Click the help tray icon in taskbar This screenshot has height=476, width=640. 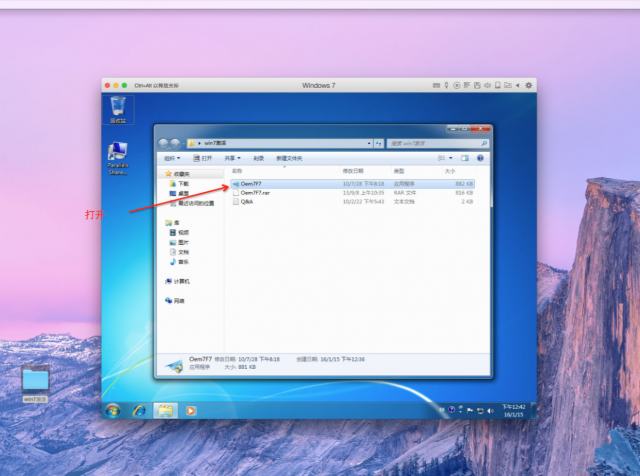(x=451, y=409)
